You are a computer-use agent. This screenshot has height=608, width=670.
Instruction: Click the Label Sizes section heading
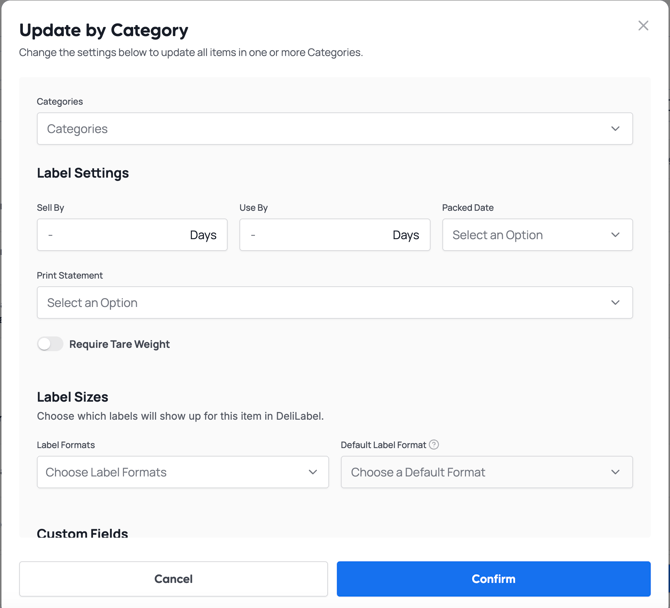tap(72, 397)
